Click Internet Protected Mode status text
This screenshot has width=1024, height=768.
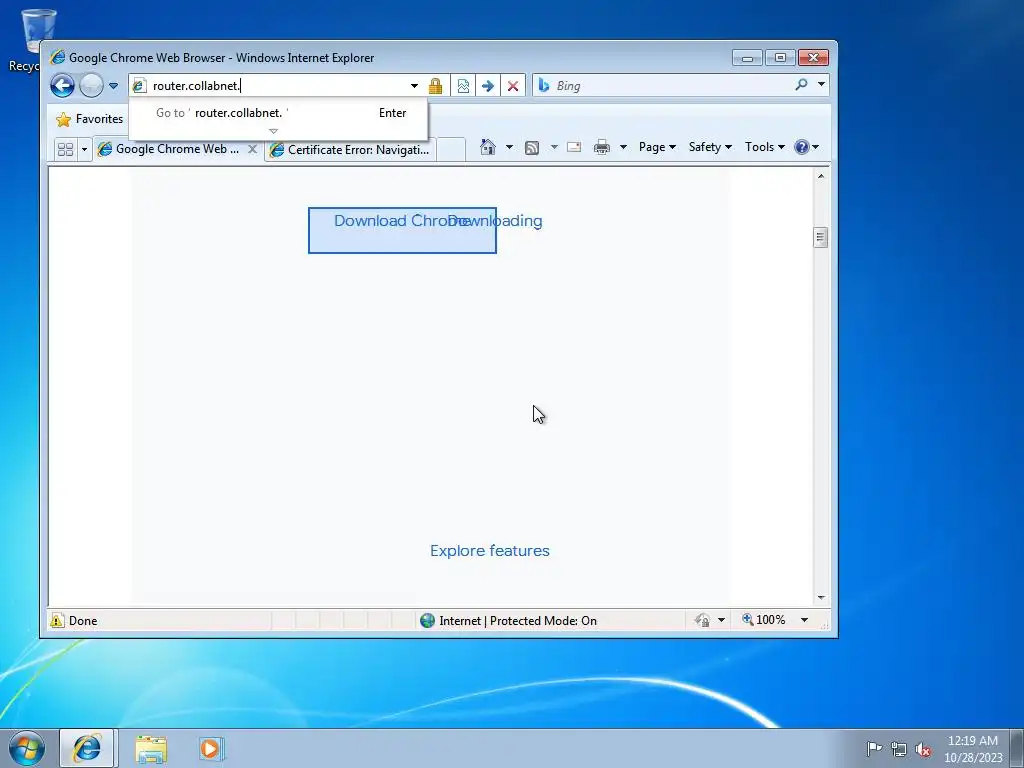point(518,620)
